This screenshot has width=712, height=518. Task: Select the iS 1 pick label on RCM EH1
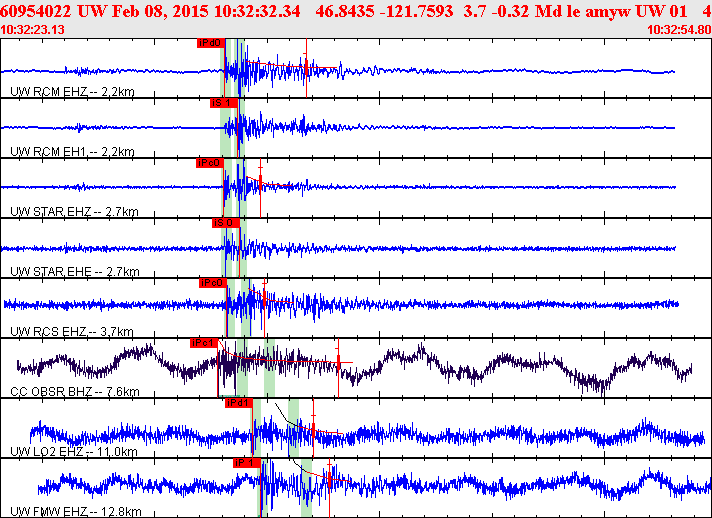tap(224, 103)
